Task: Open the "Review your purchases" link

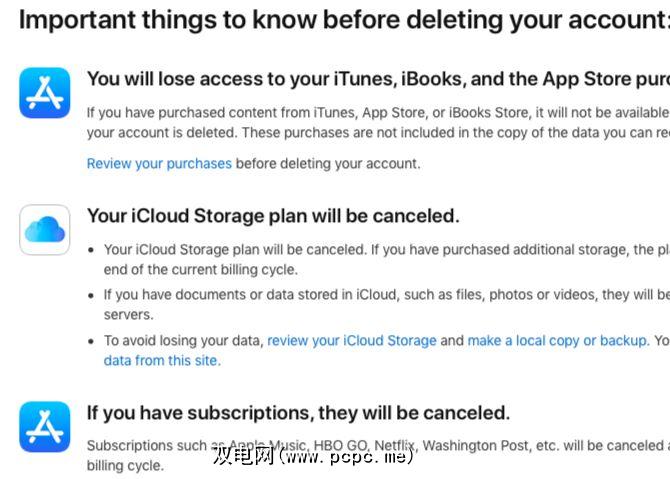Action: (159, 163)
